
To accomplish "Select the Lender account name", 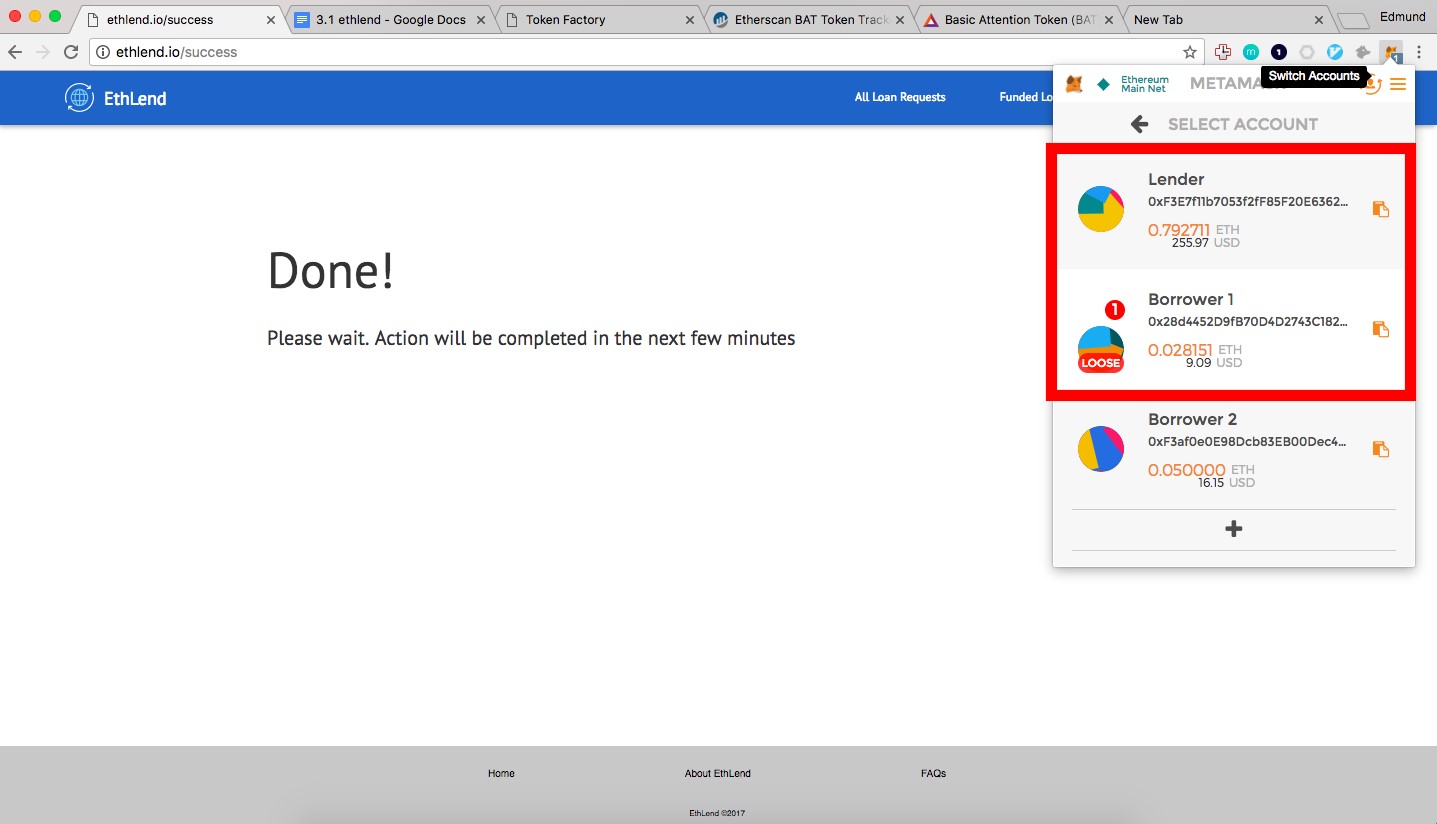I will coord(1176,179).
